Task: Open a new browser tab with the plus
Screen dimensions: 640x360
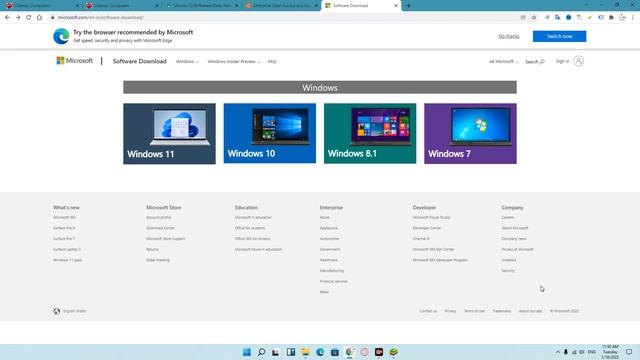Action: point(408,6)
